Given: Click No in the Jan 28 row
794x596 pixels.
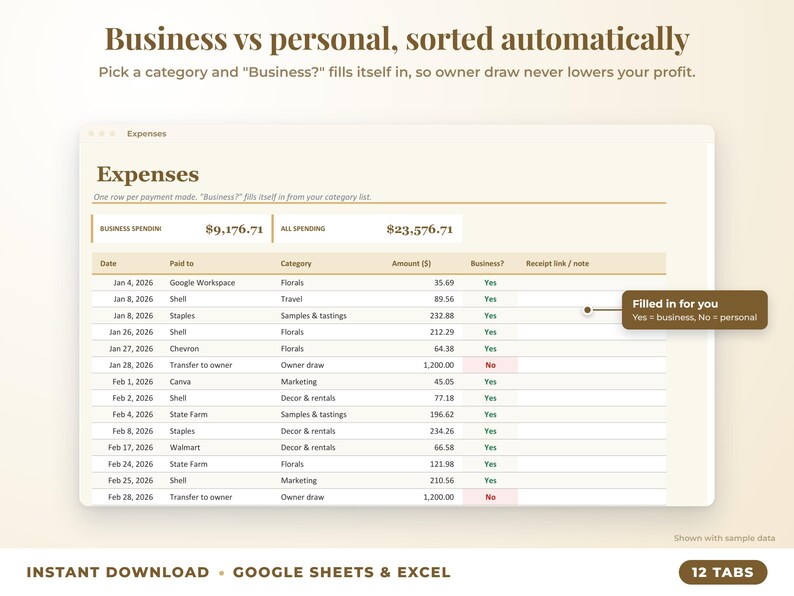Looking at the screenshot, I should [490, 365].
